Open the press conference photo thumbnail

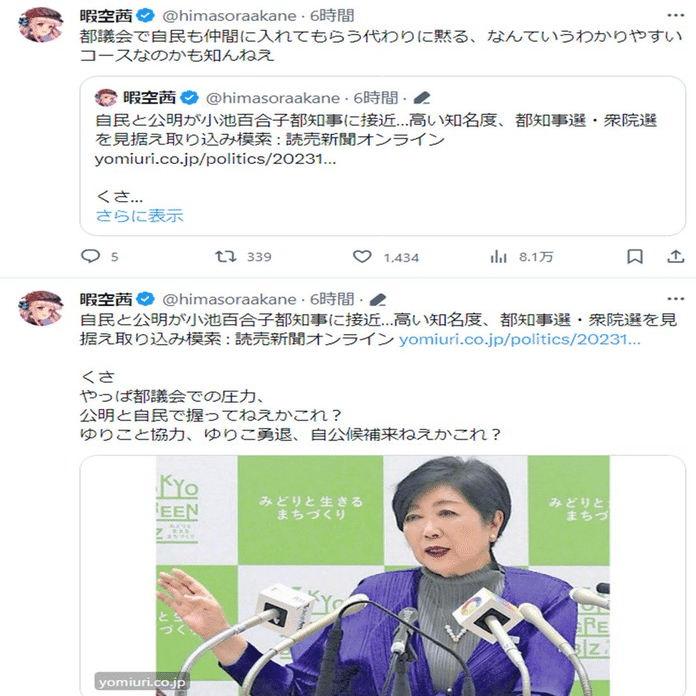tap(383, 575)
